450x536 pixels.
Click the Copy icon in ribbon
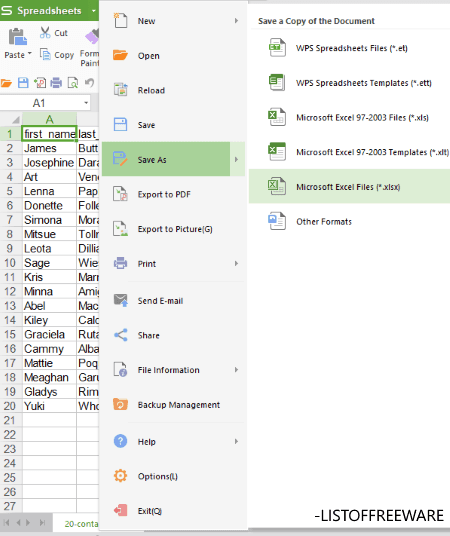pos(45,54)
